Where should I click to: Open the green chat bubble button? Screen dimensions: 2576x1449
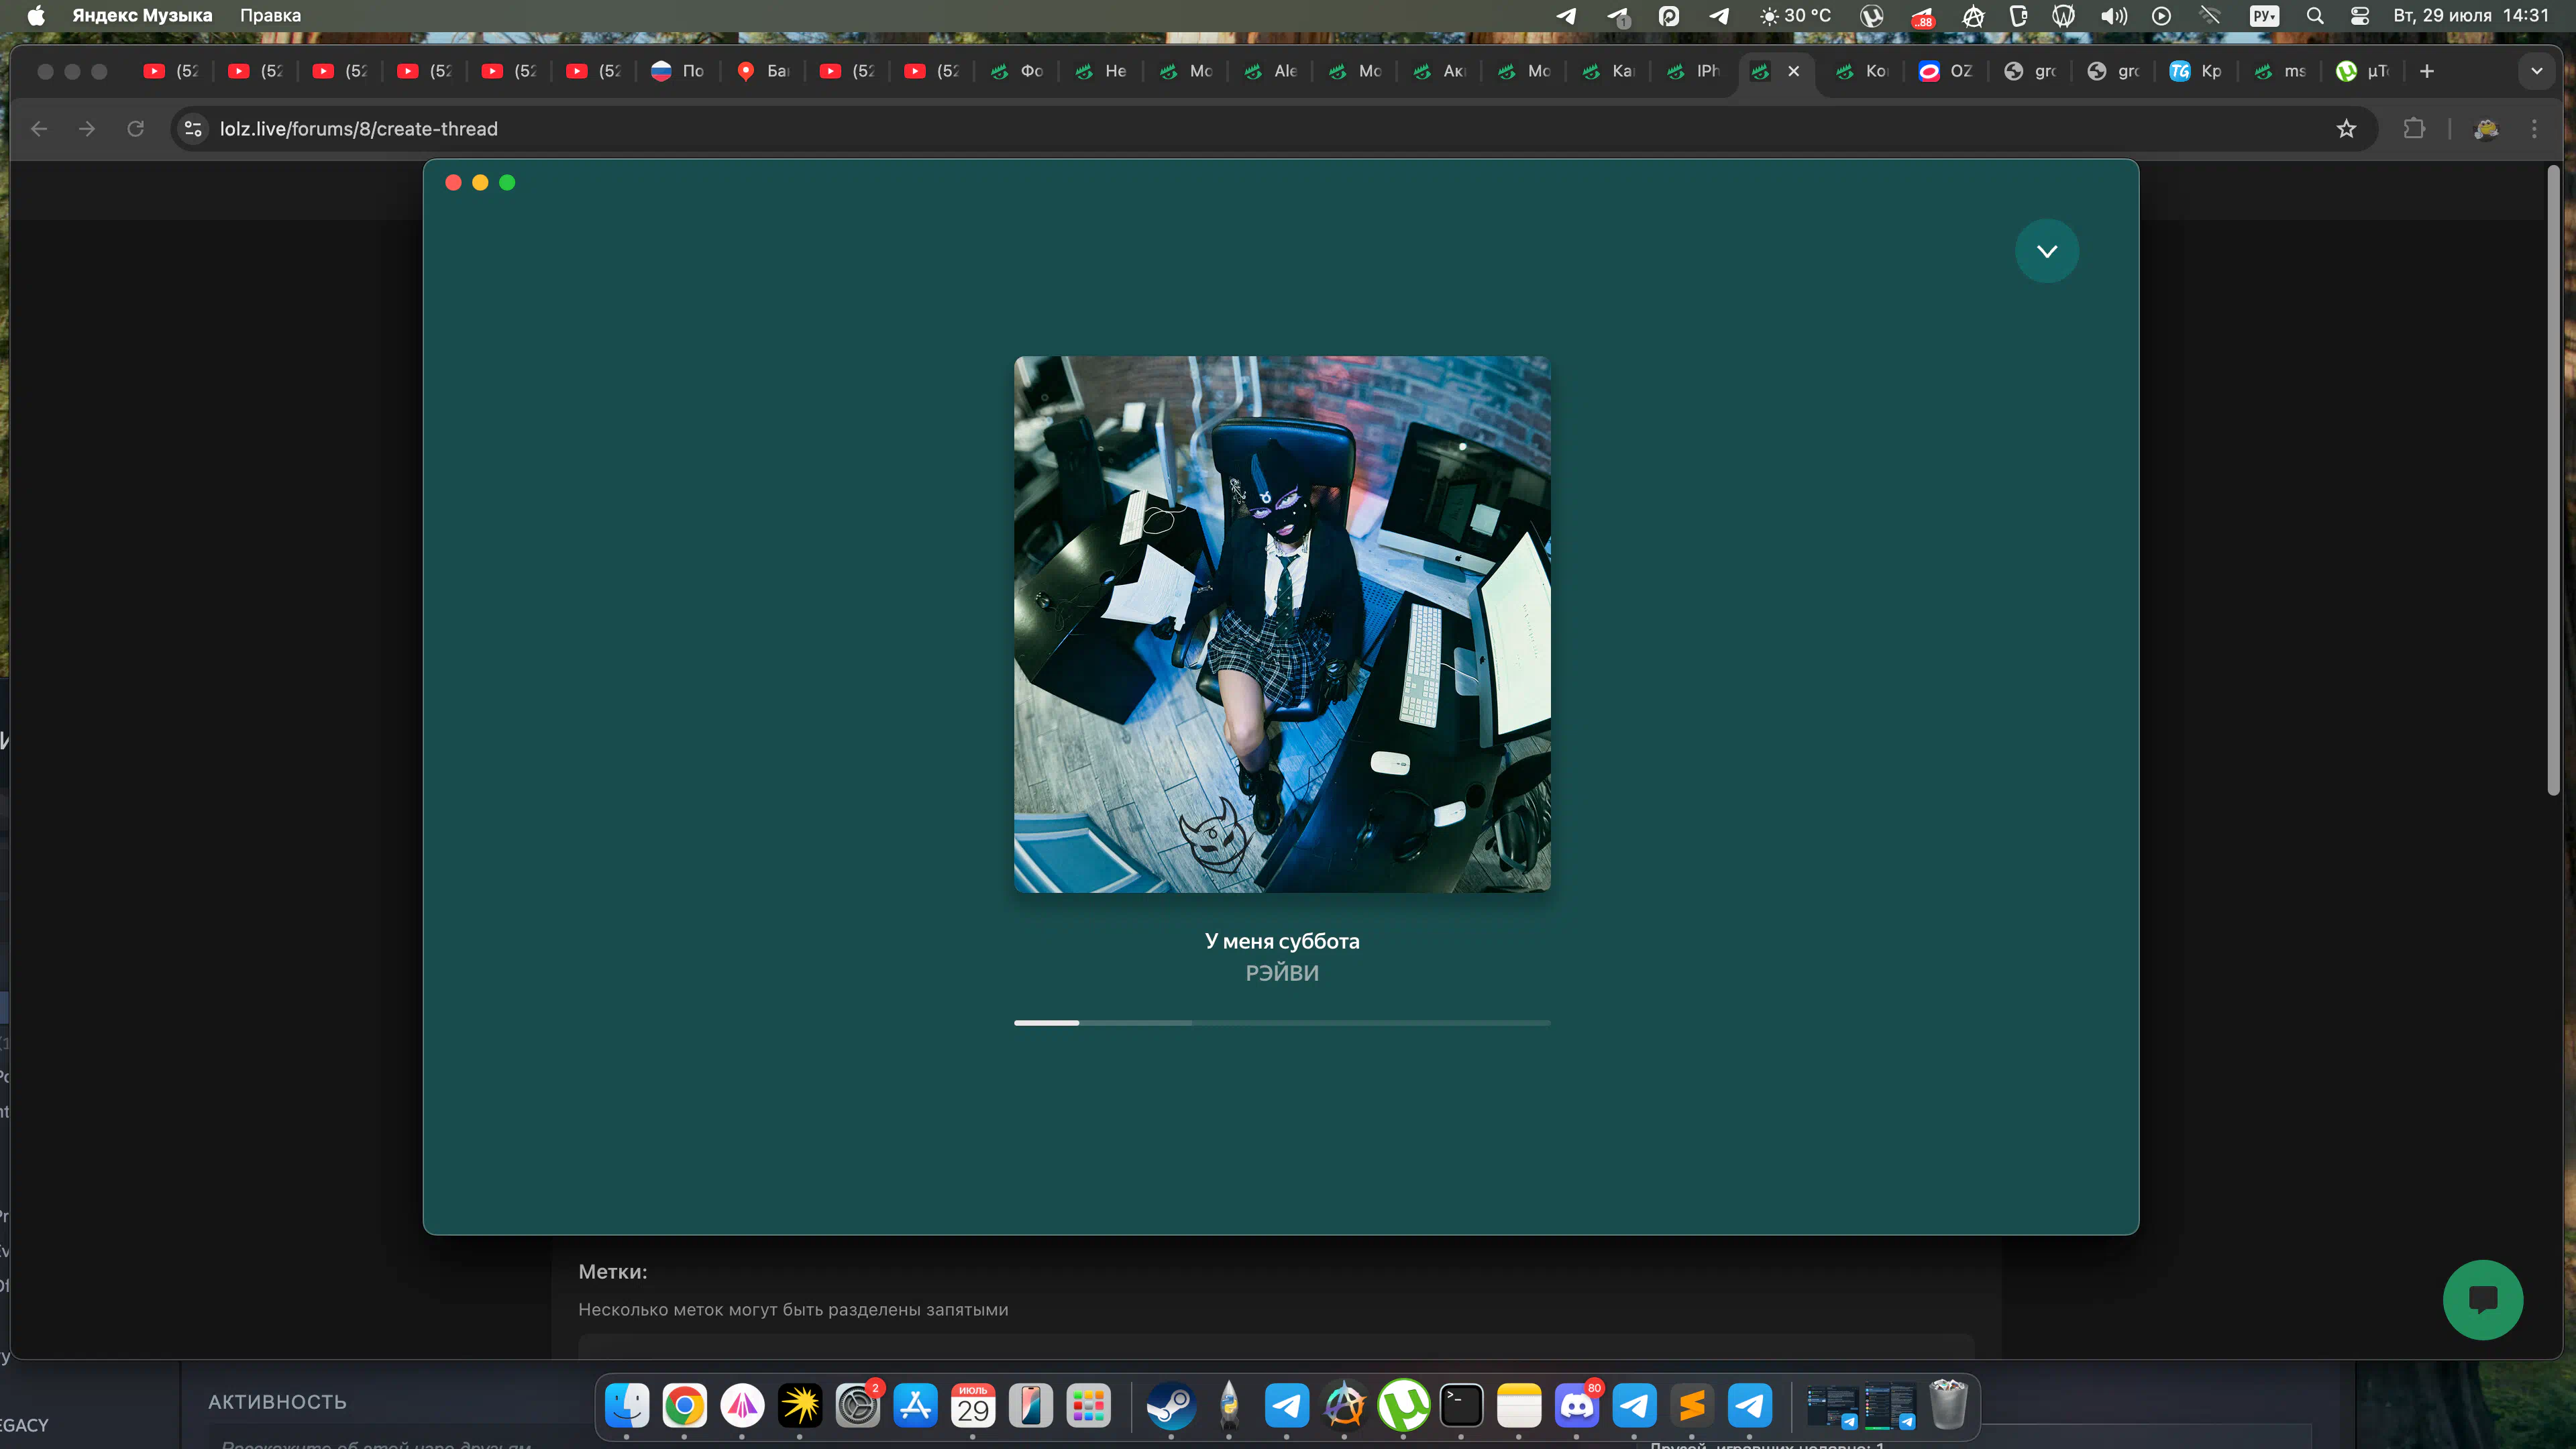point(2482,1299)
